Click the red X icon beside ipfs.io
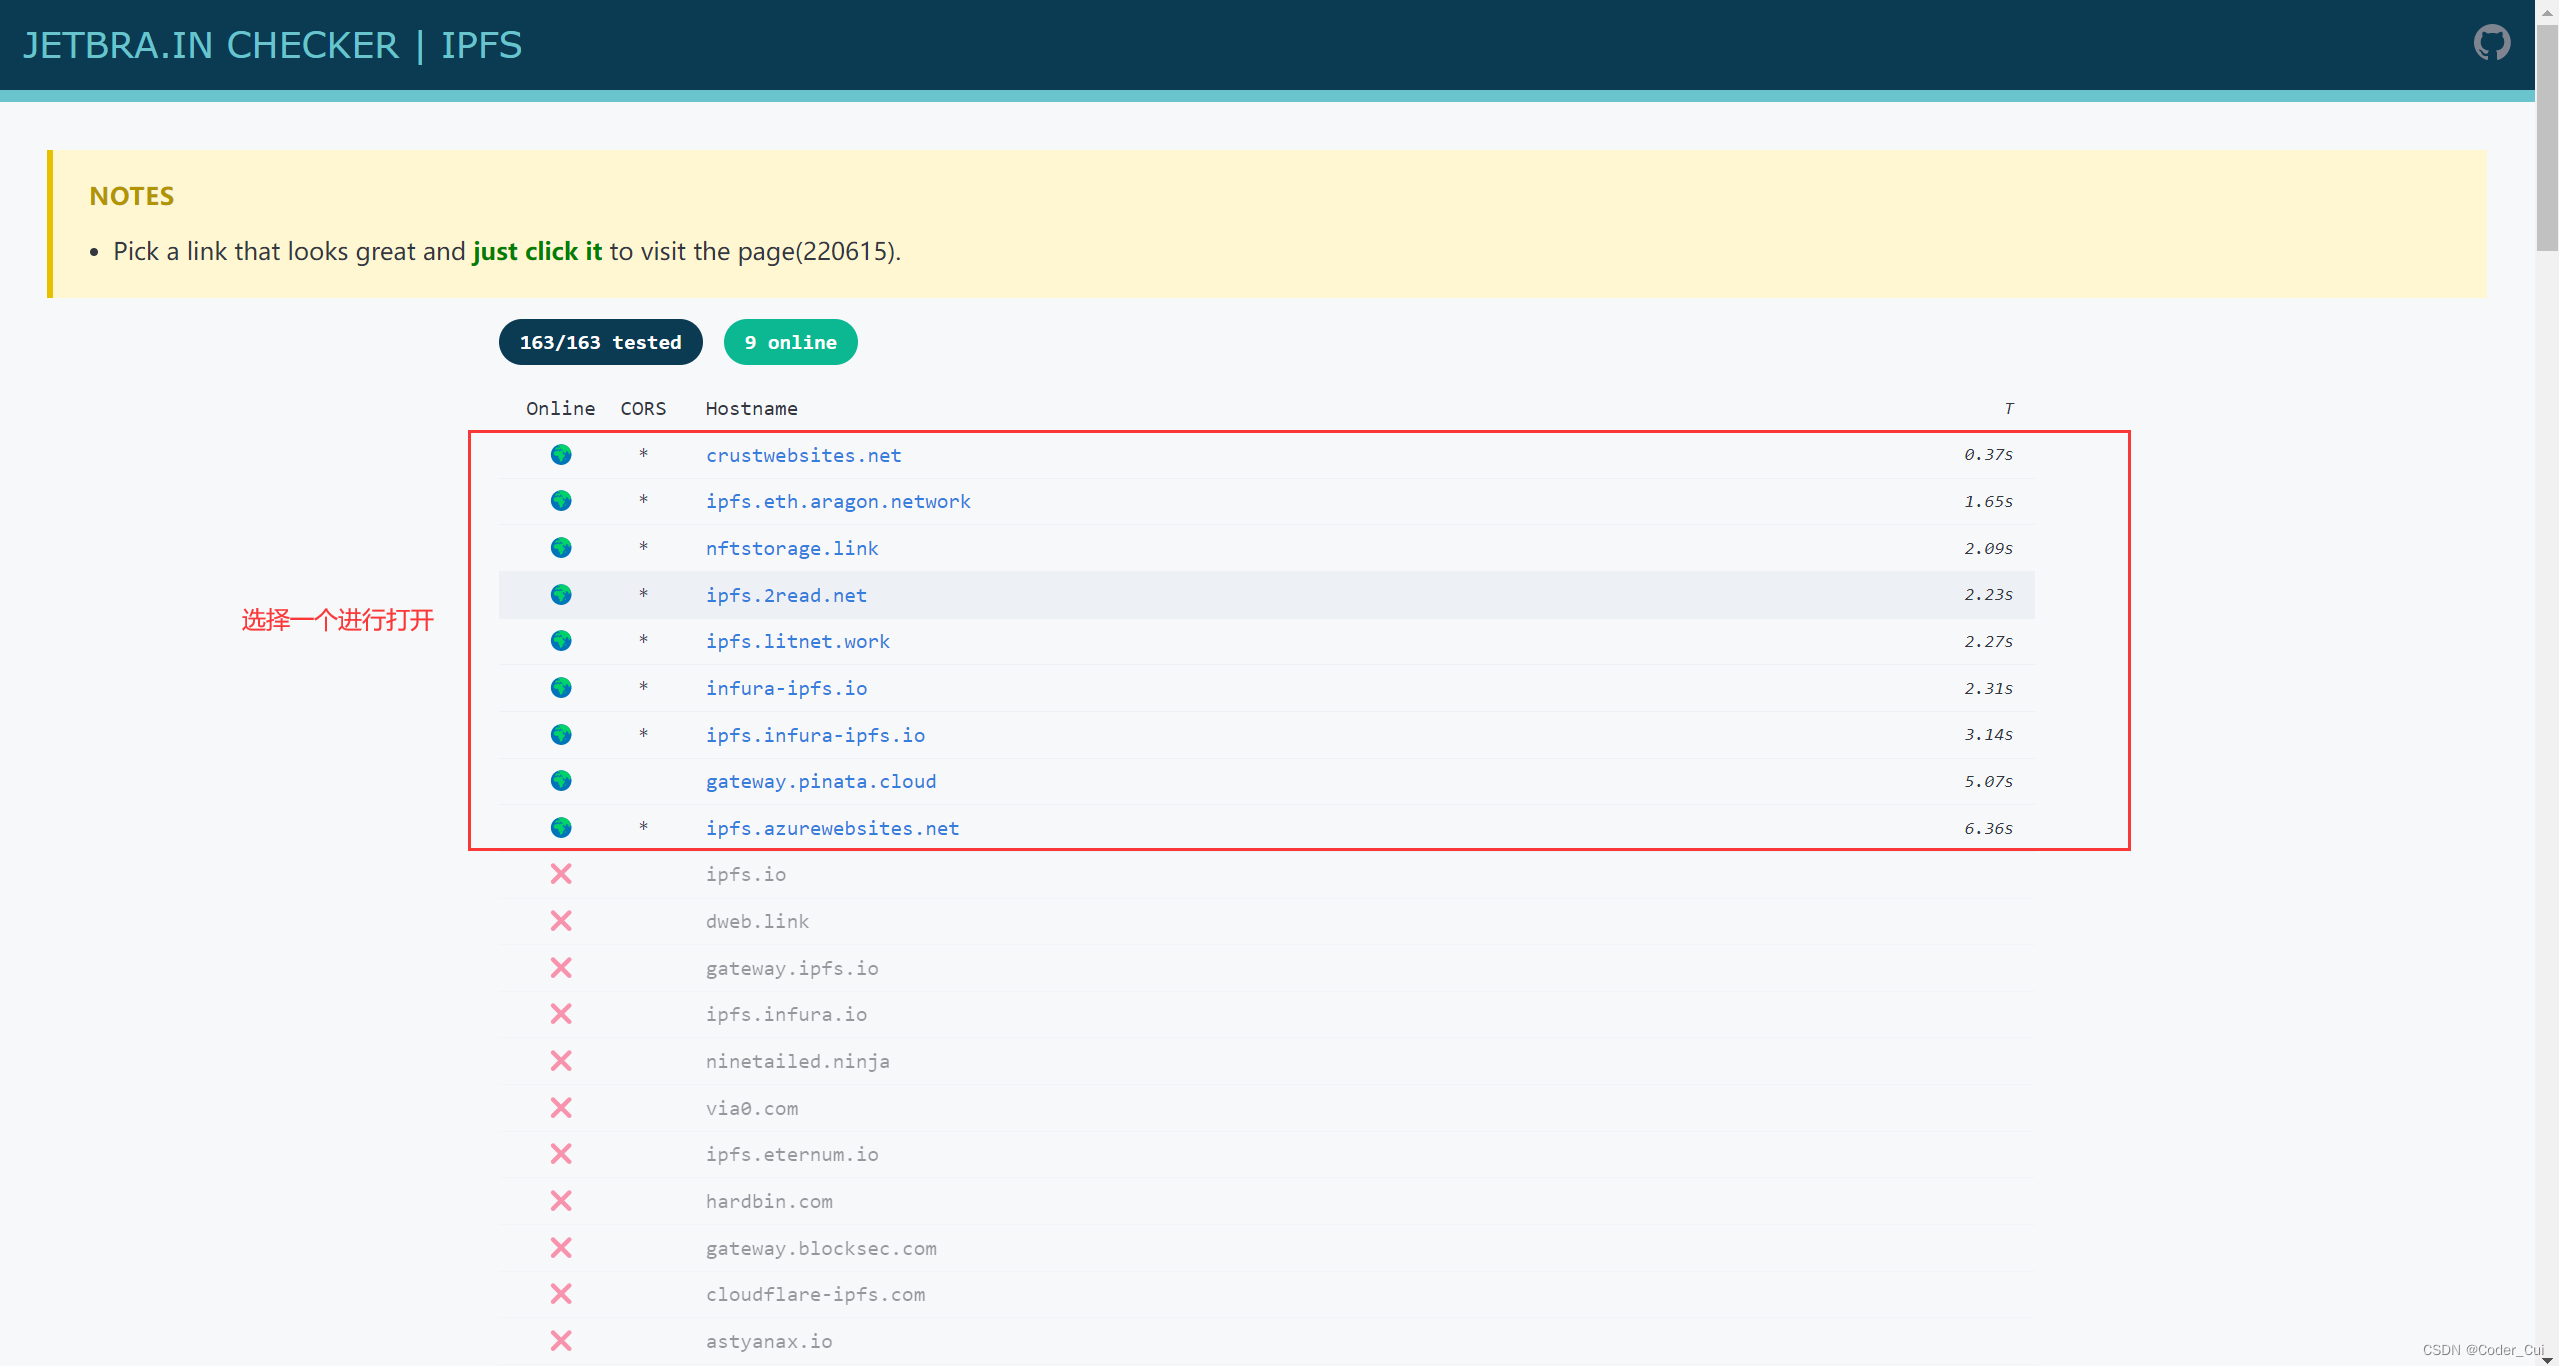This screenshot has height=1366, width=2559. (561, 874)
